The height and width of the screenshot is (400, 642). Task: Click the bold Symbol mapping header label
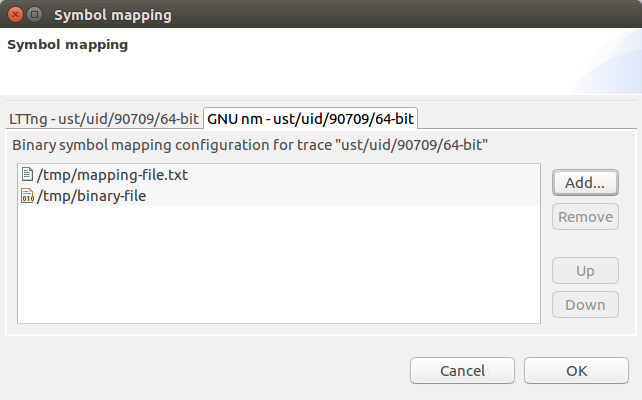(67, 45)
